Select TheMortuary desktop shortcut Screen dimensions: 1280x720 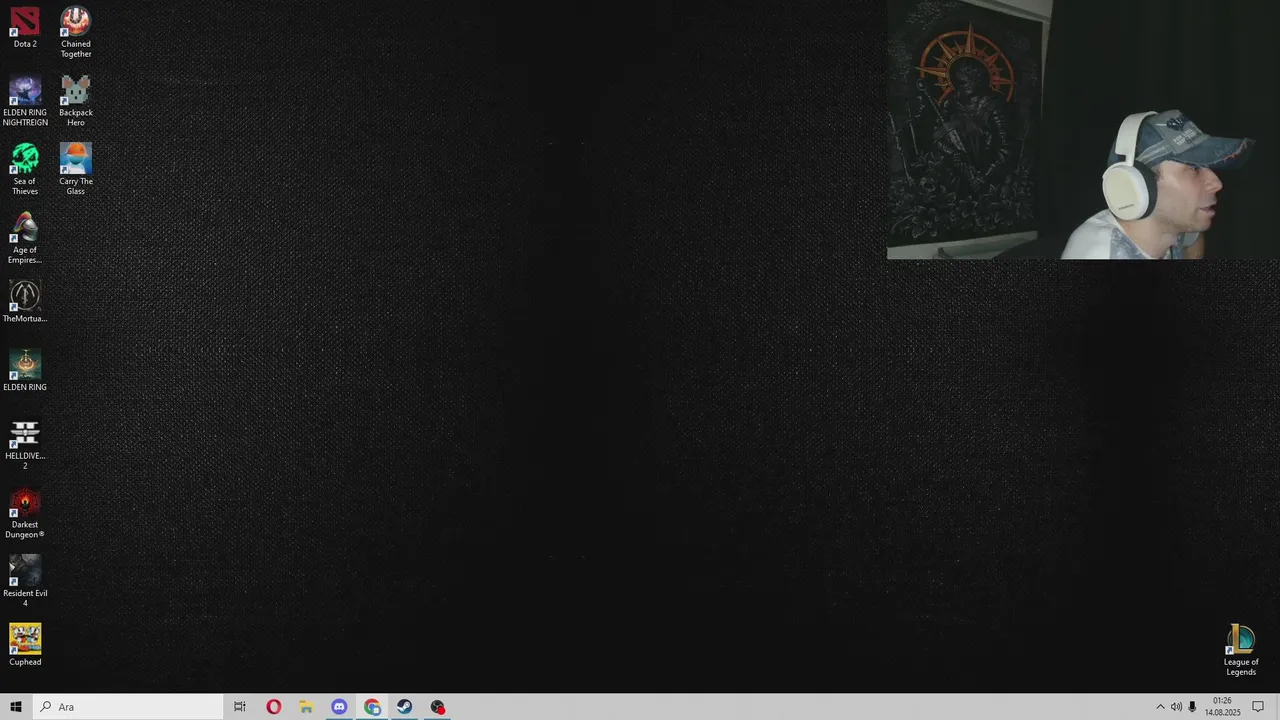[x=25, y=302]
